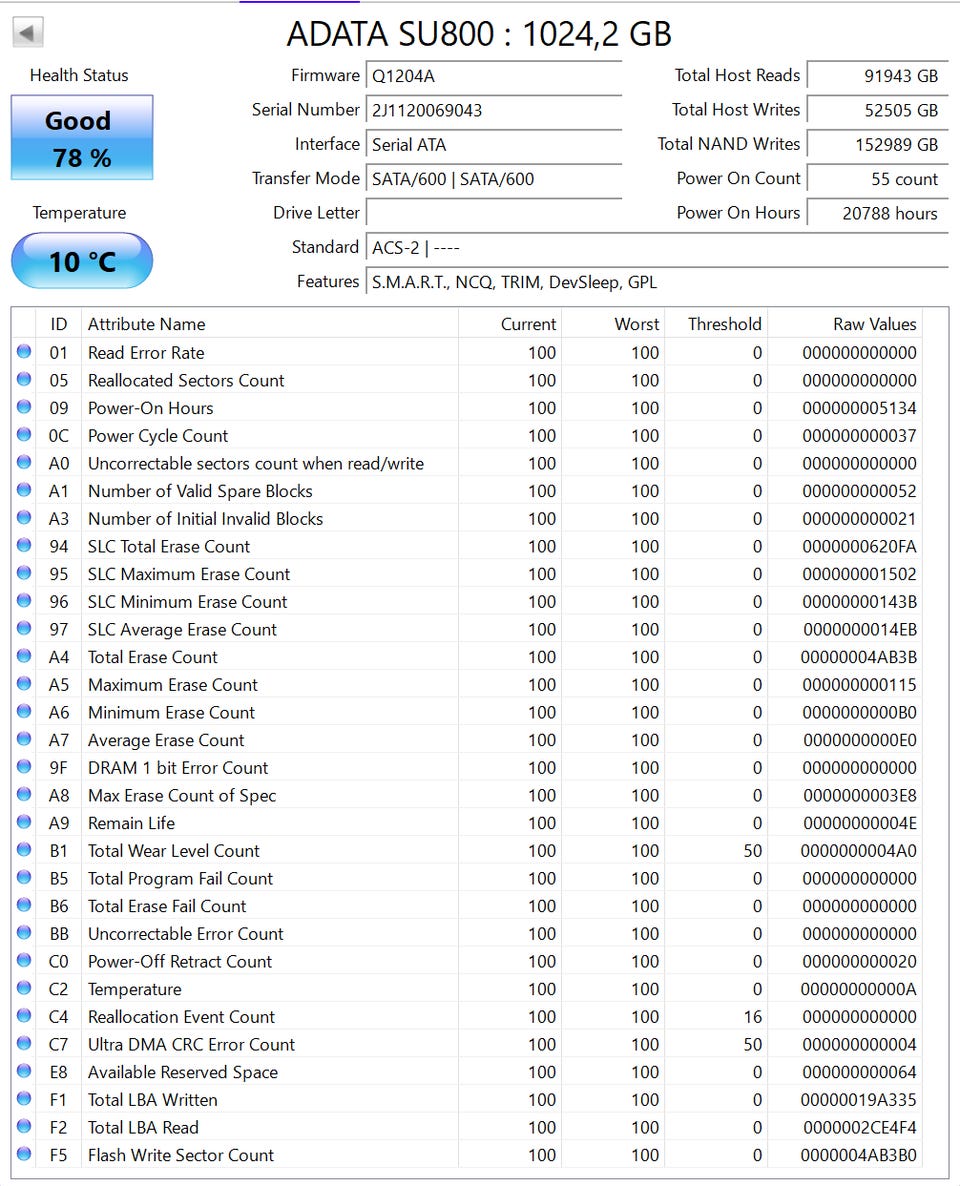Select the Max Erase Count of Spec row
This screenshot has height=1186, width=960.
click(x=468, y=796)
